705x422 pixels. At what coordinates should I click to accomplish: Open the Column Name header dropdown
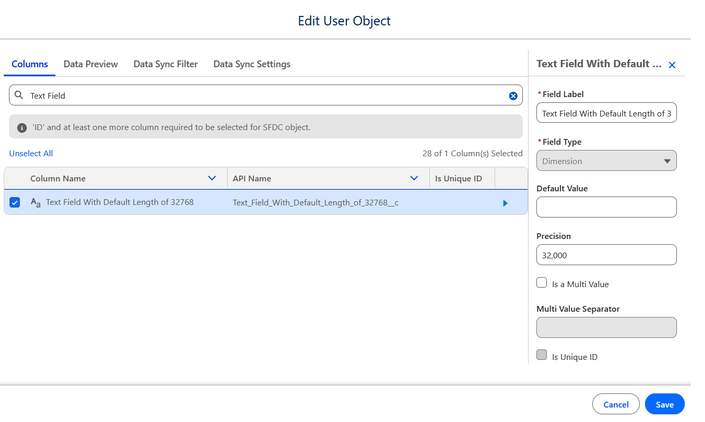click(212, 178)
